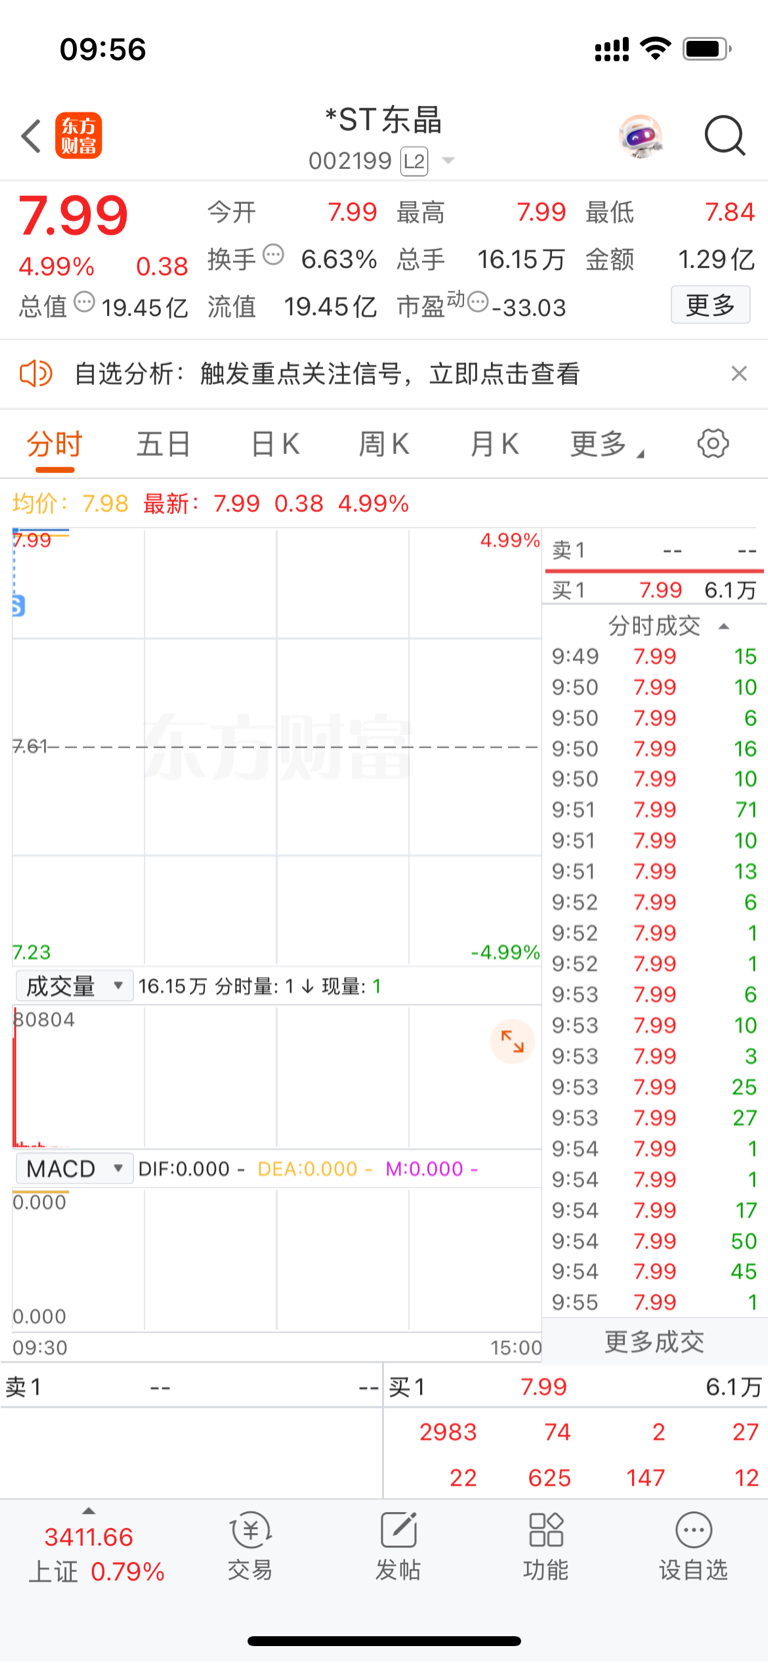The height and width of the screenshot is (1663, 768).
Task: Open 上证 3411.66 index quote
Action: (x=95, y=1555)
